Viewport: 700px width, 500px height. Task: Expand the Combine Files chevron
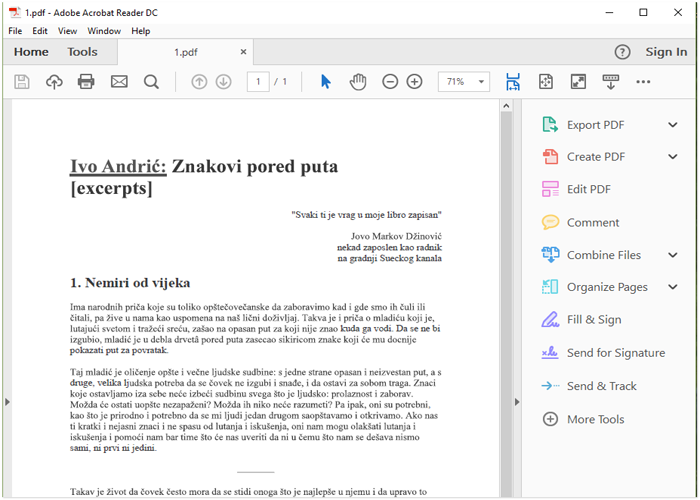coord(673,255)
